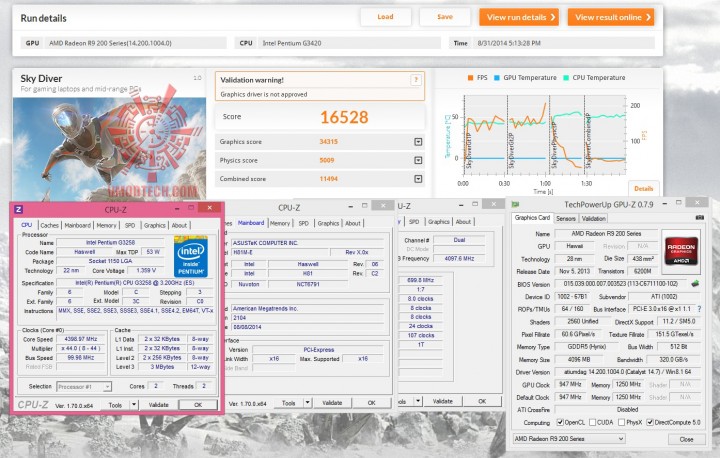Image resolution: width=720 pixels, height=458 pixels.
Task: Click the Details button below the chart
Action: click(643, 188)
